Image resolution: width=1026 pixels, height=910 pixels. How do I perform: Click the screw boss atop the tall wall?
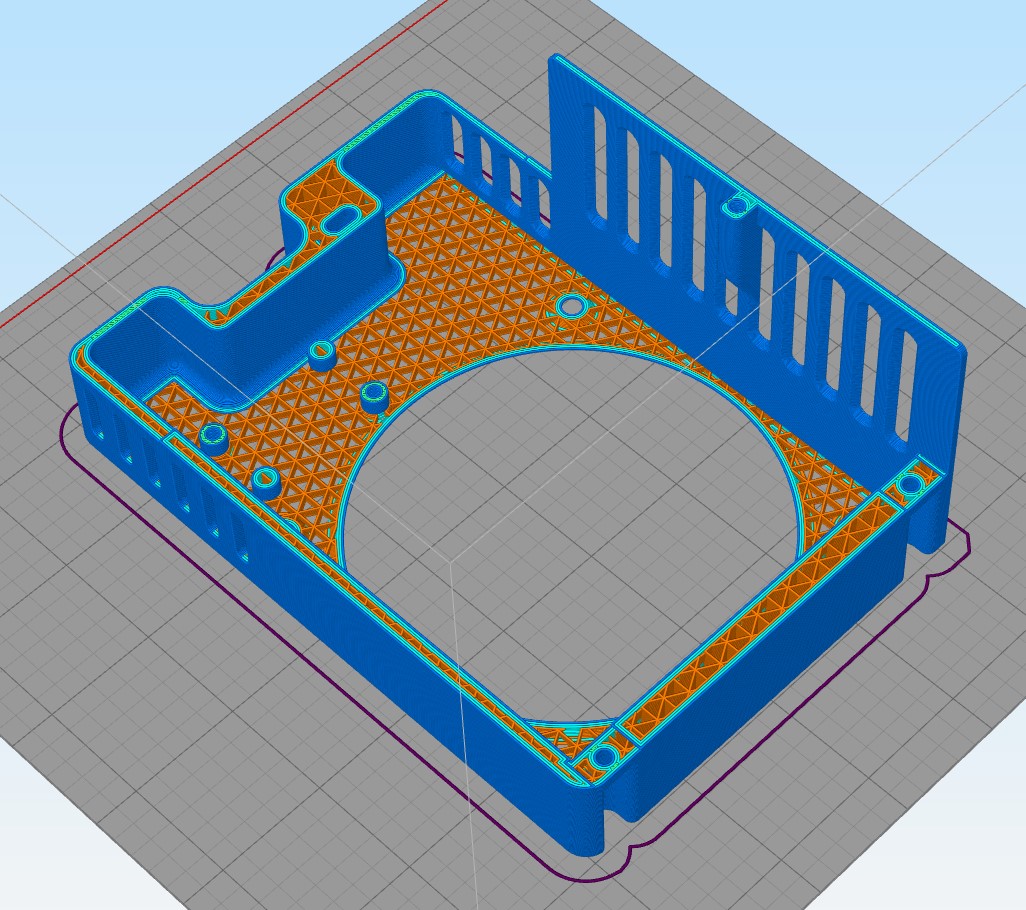(x=736, y=206)
